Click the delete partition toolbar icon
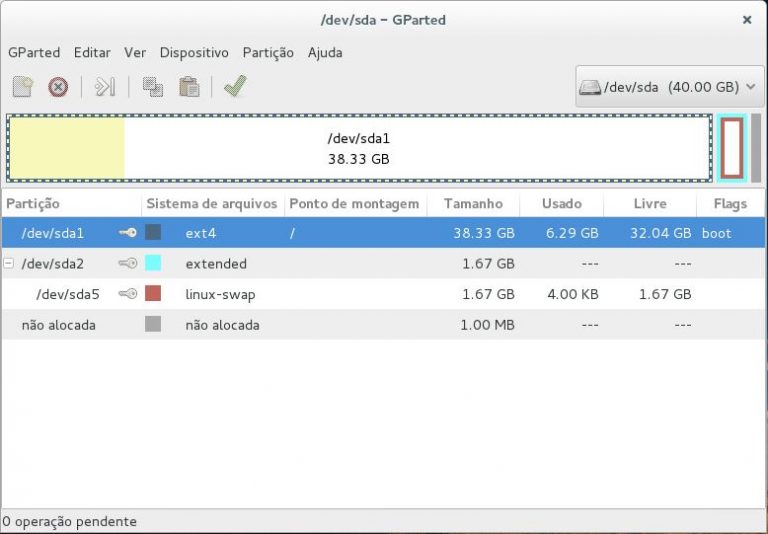The height and width of the screenshot is (534, 768). [x=58, y=87]
